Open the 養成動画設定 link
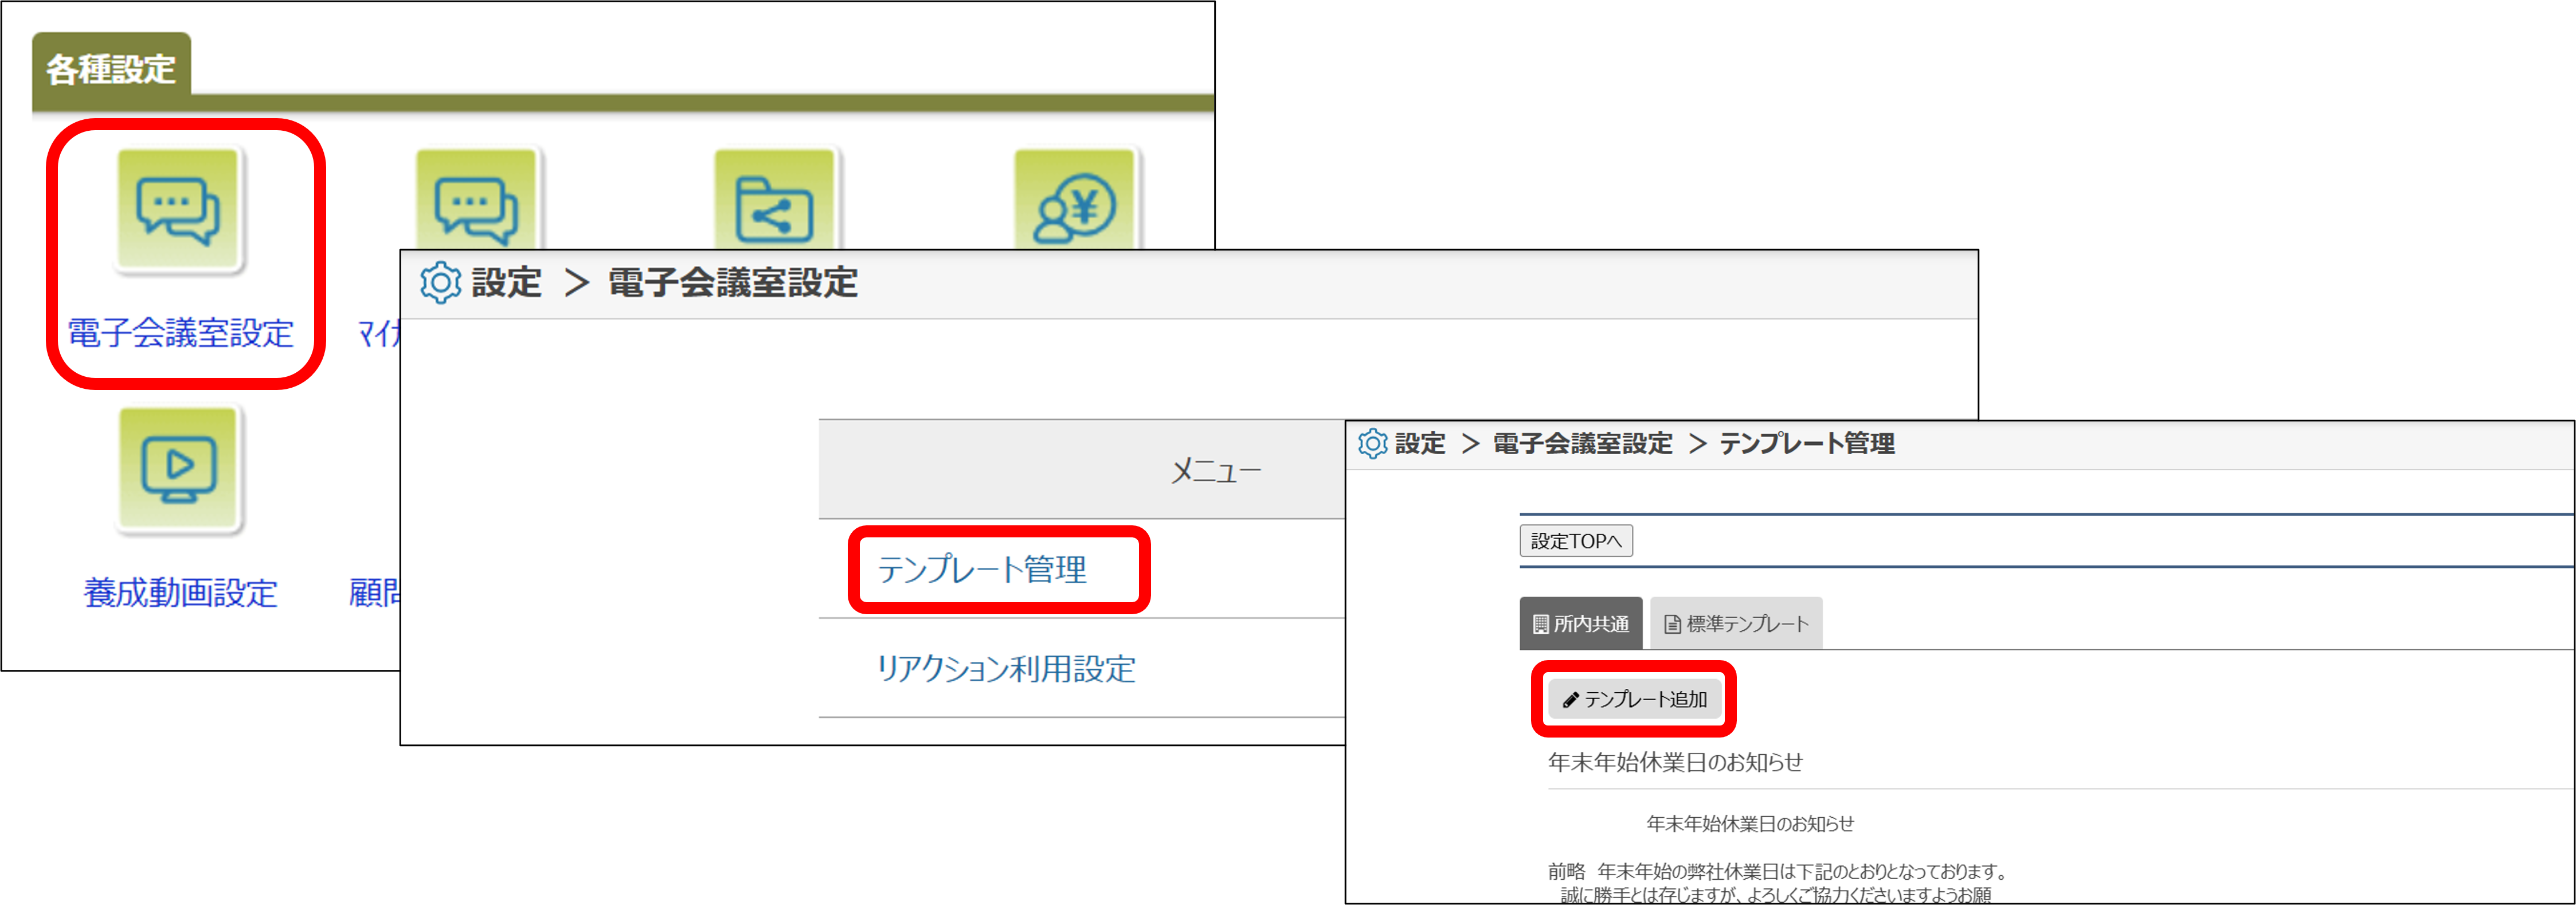The image size is (2576, 905). (180, 592)
